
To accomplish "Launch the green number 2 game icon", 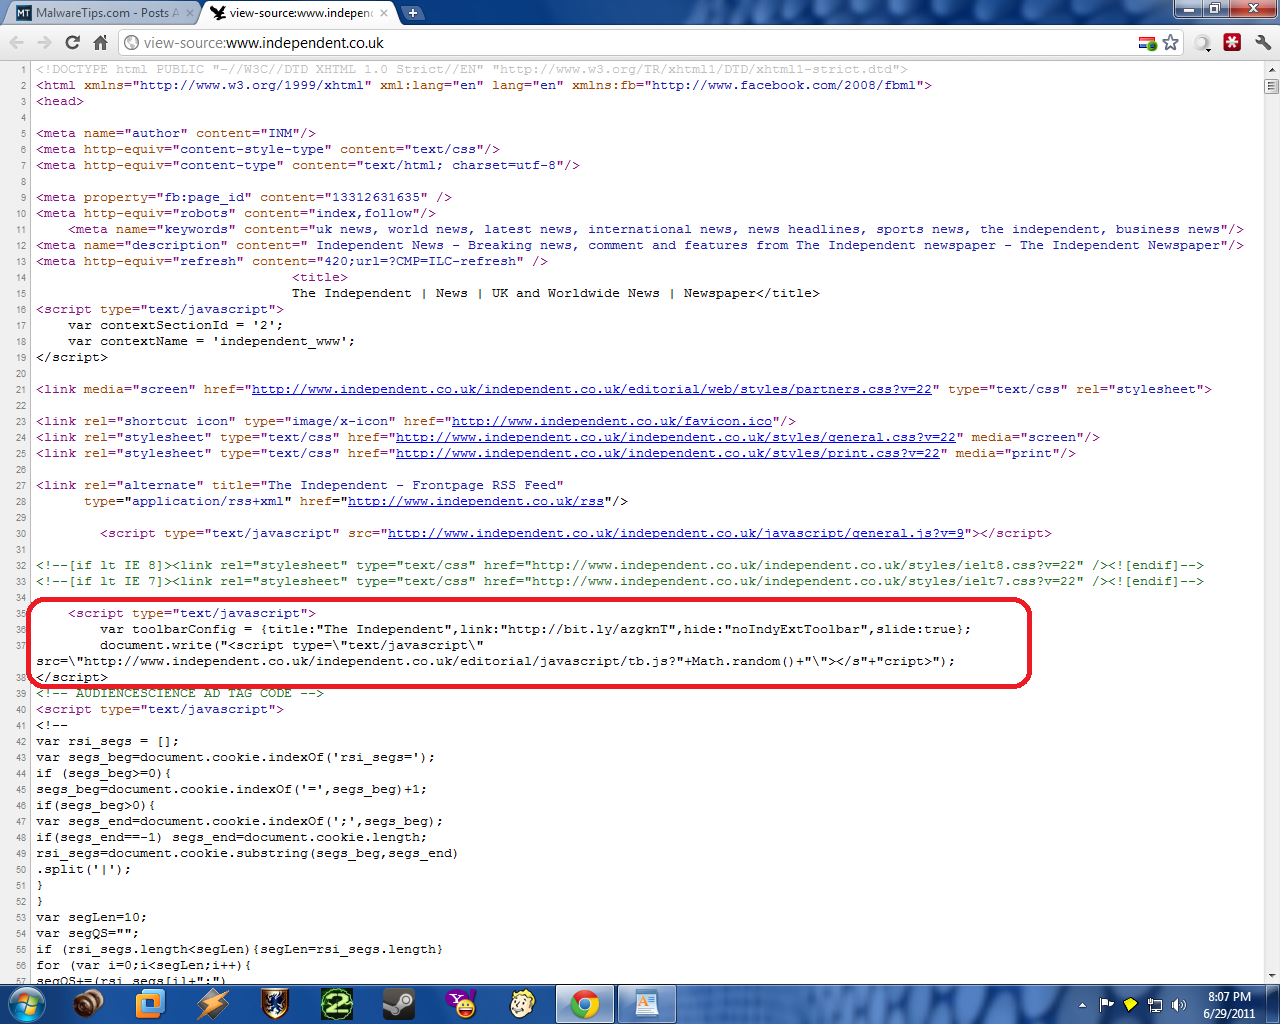I will [x=337, y=1004].
